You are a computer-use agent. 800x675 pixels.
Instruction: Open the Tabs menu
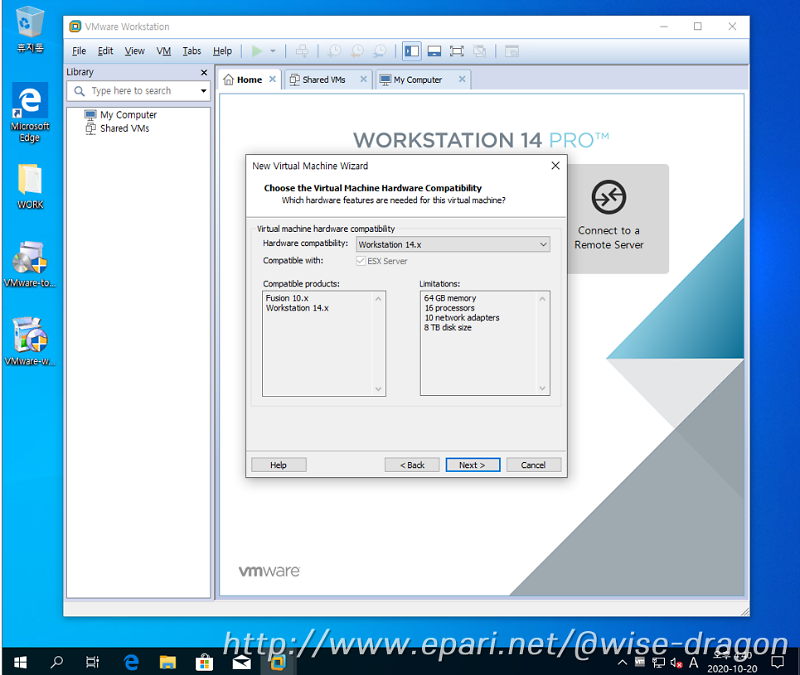click(x=192, y=51)
